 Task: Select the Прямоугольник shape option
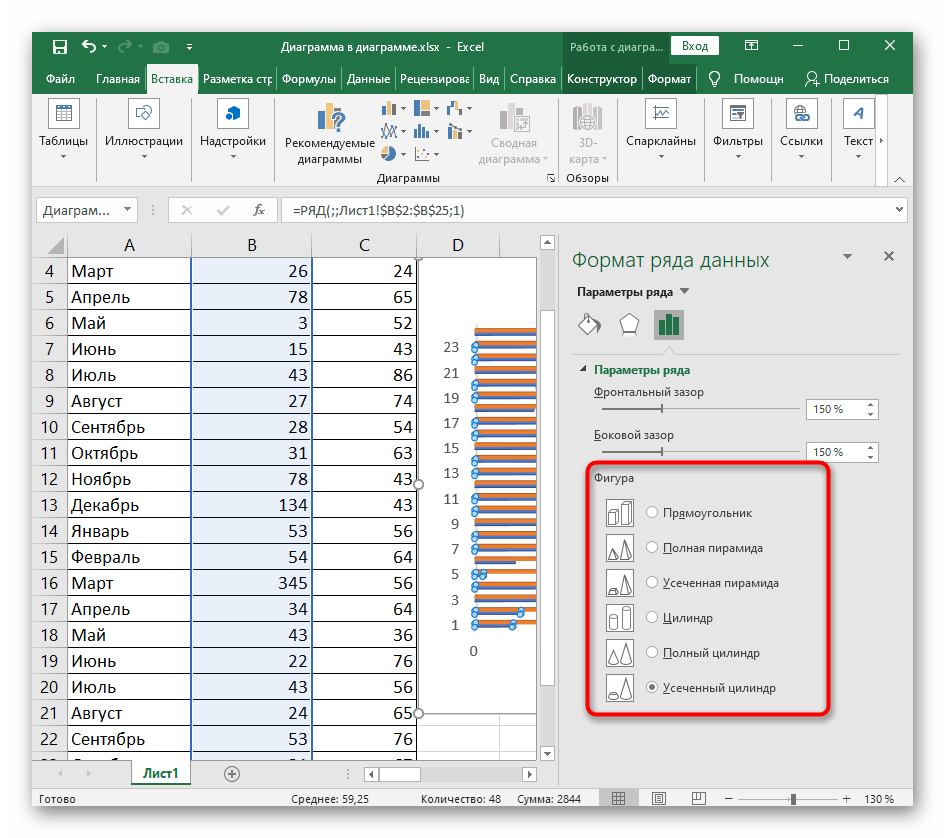(651, 512)
